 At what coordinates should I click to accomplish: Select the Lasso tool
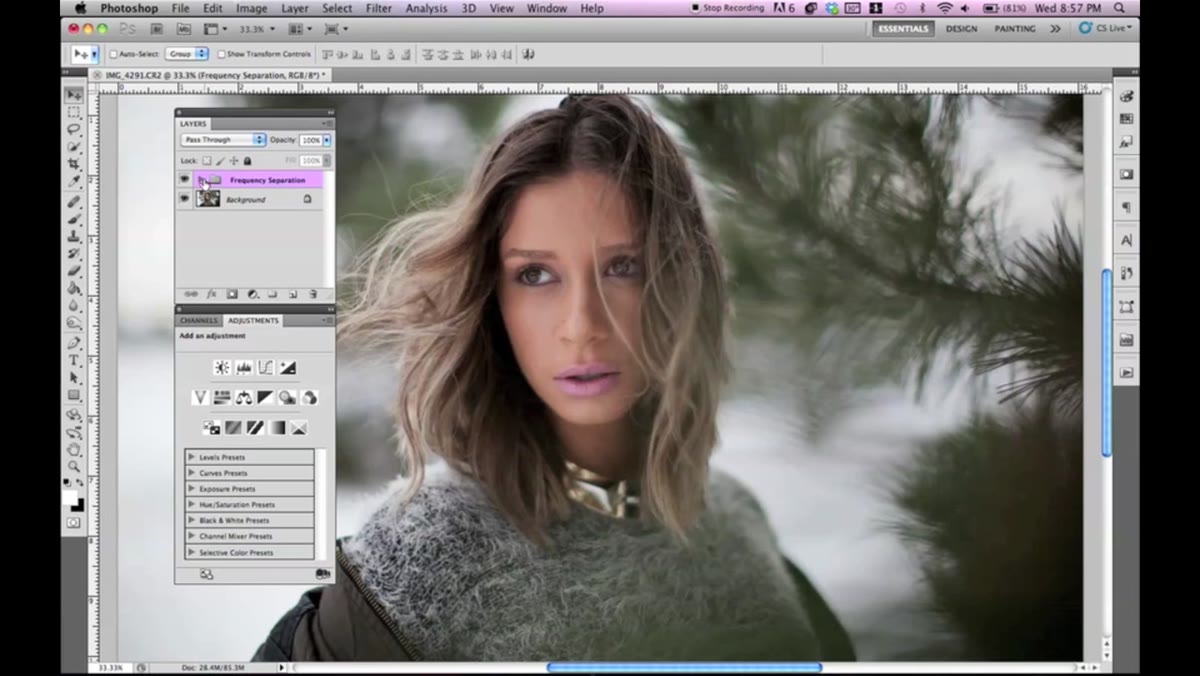point(74,129)
